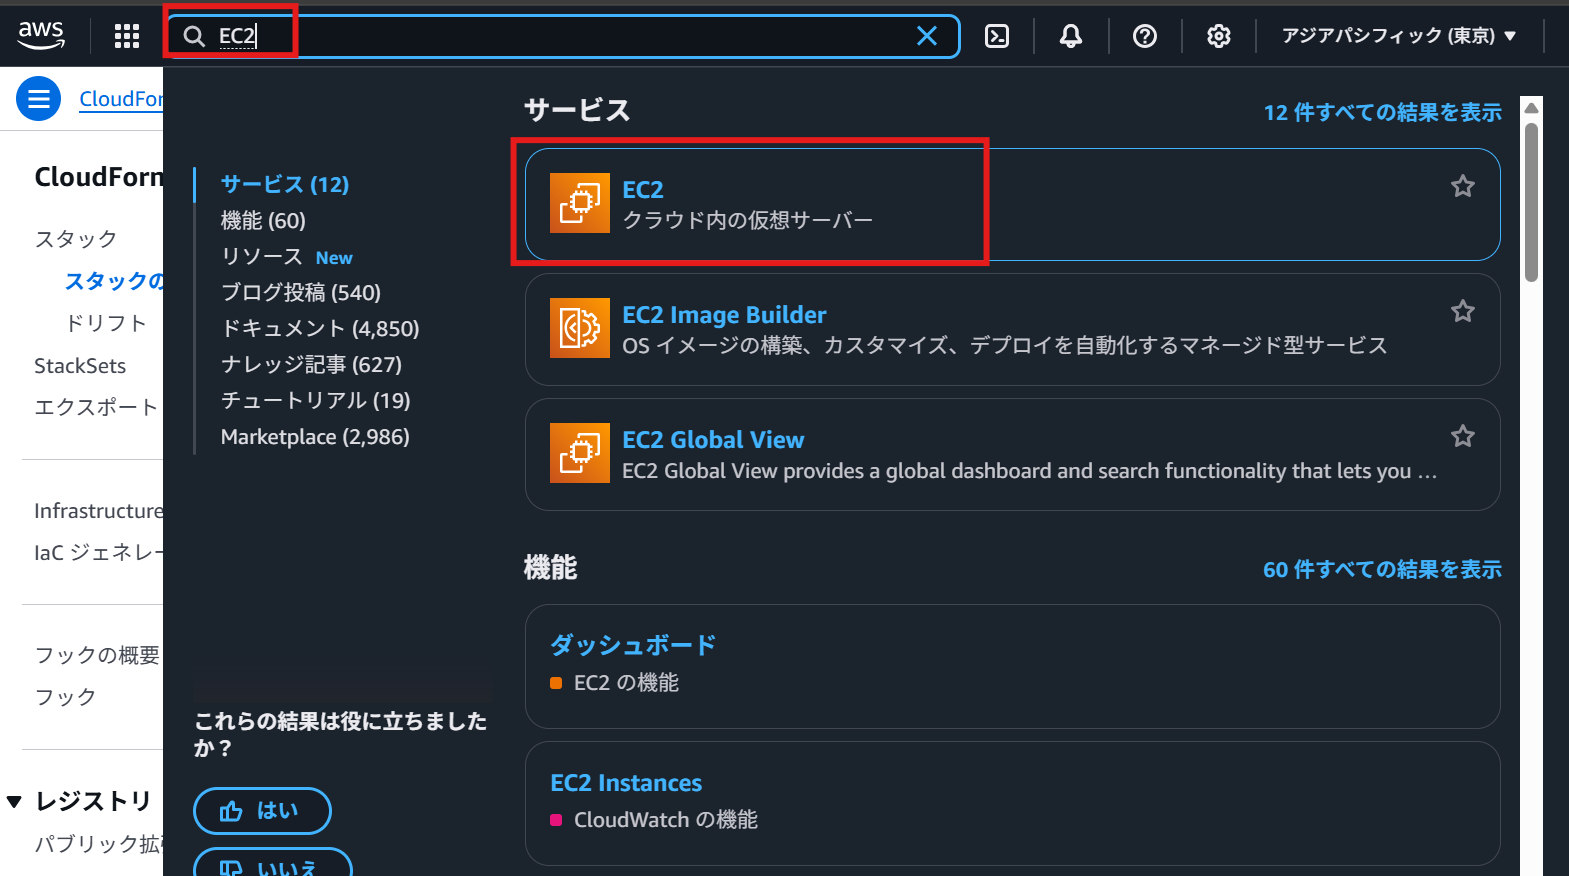The image size is (1569, 876).
Task: Open the notifications bell icon
Action: (x=1071, y=36)
